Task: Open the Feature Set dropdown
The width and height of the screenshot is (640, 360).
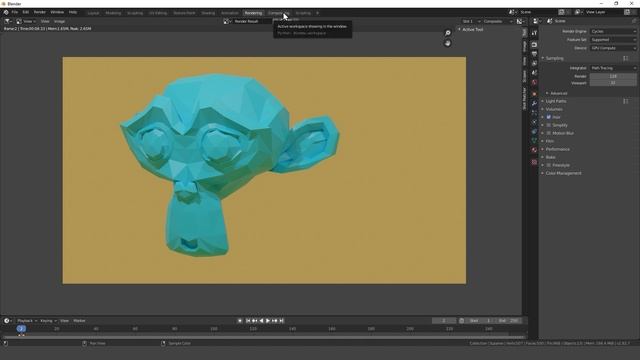Action: pos(613,40)
